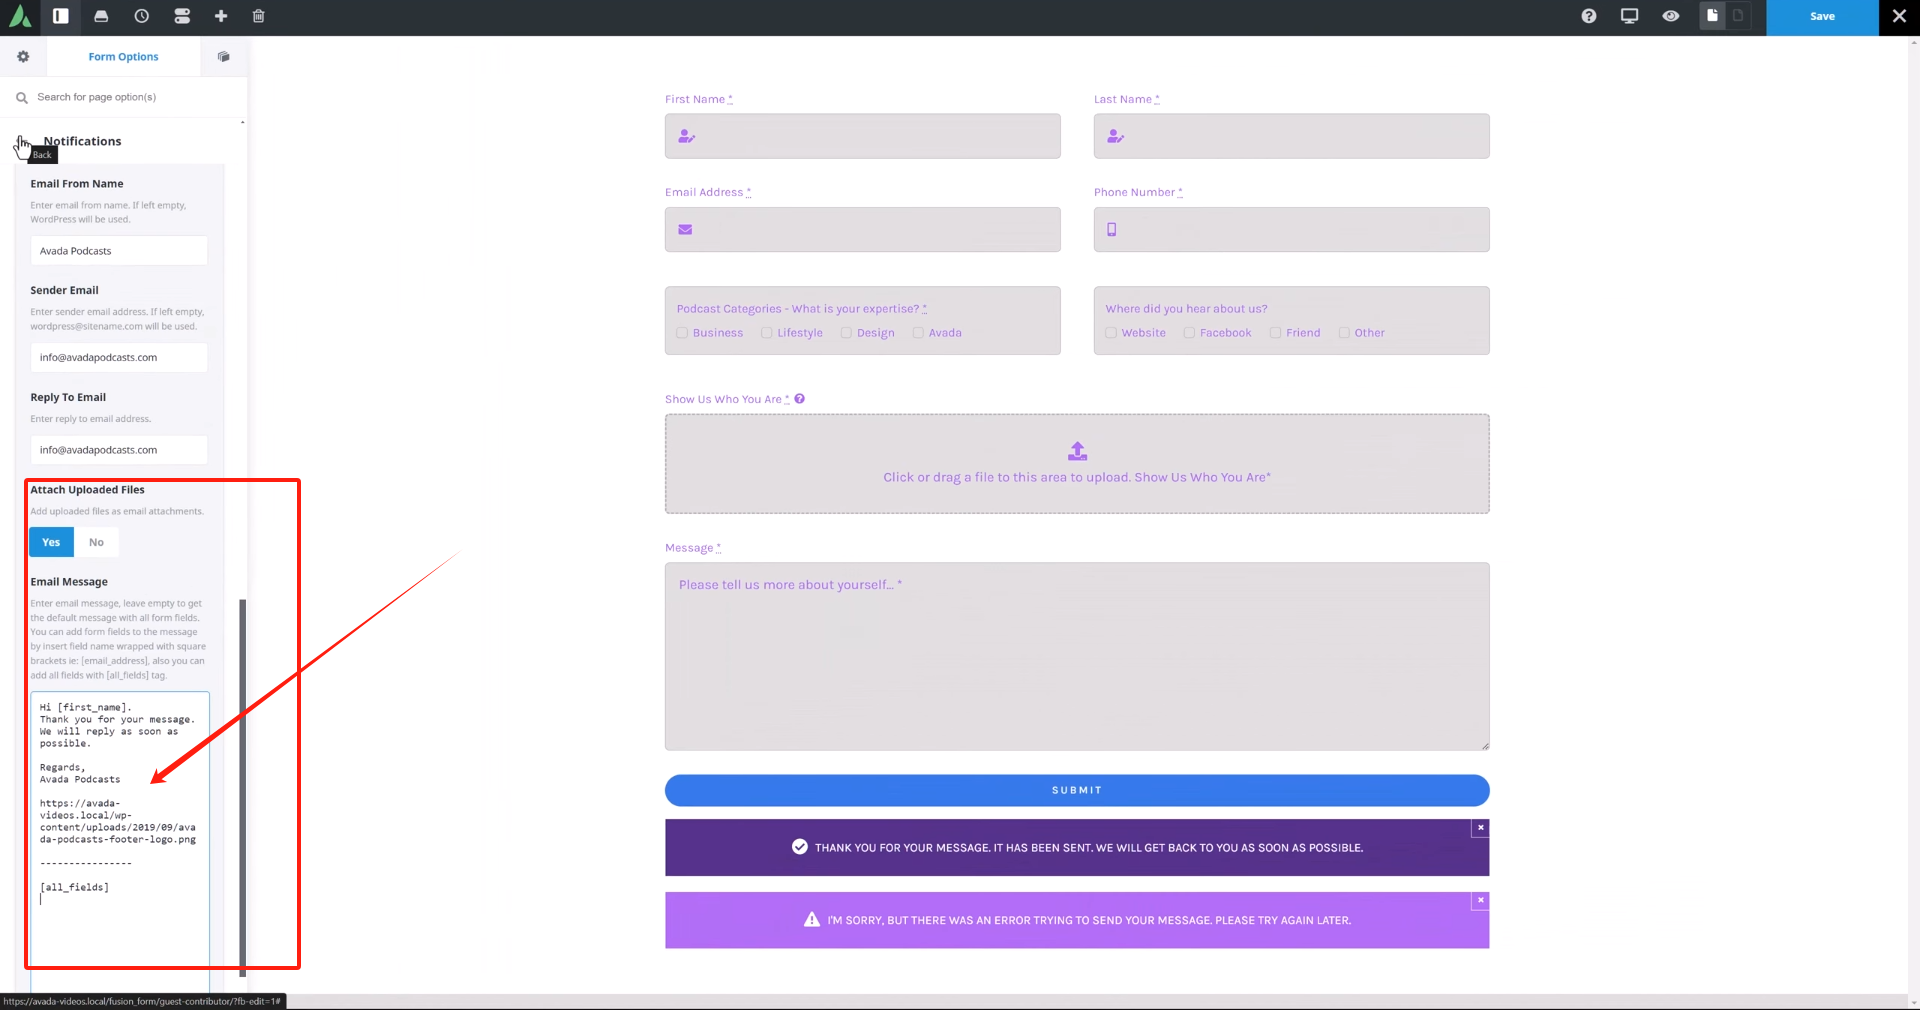The image size is (1920, 1010).
Task: Check the Facebook checkbox option
Action: (x=1189, y=333)
